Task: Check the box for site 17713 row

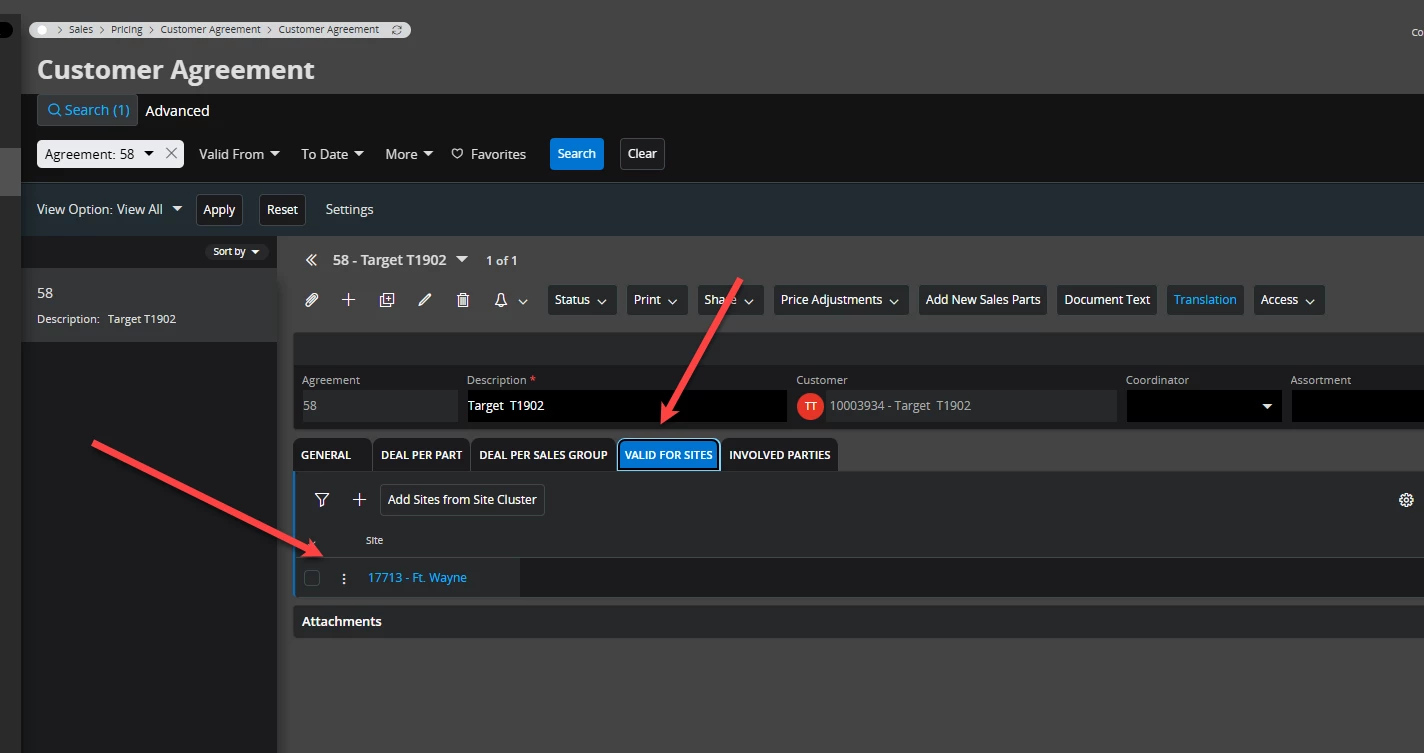Action: pos(312,578)
